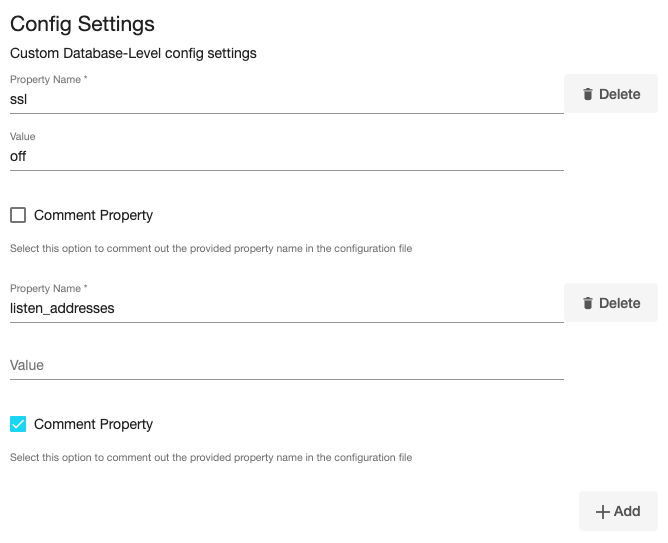668x543 pixels.
Task: Click the trash icon beside the ssl property
Action: (588, 95)
